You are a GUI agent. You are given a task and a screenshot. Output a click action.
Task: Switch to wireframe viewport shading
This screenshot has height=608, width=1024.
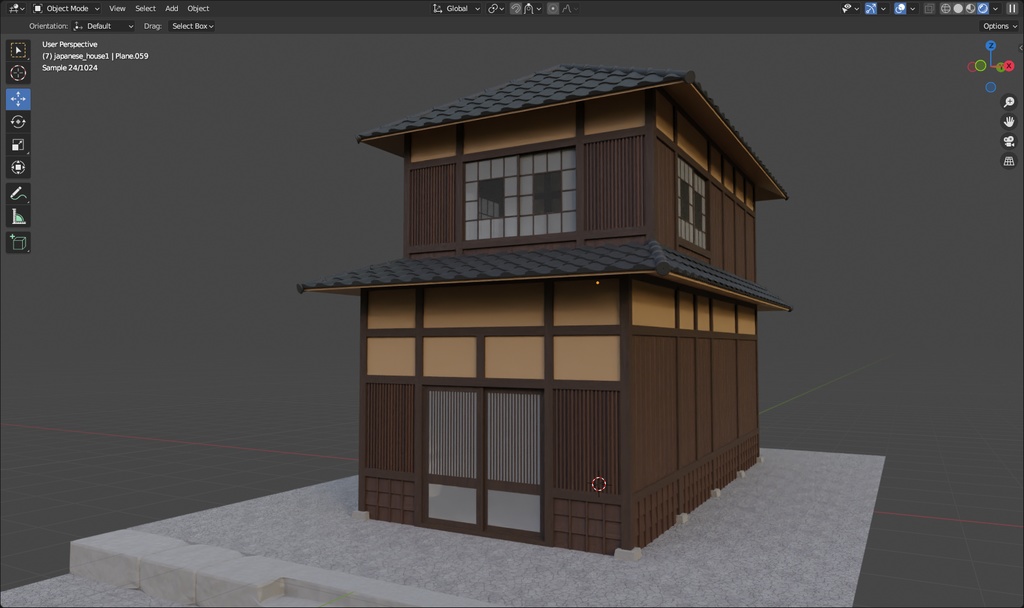[x=945, y=8]
